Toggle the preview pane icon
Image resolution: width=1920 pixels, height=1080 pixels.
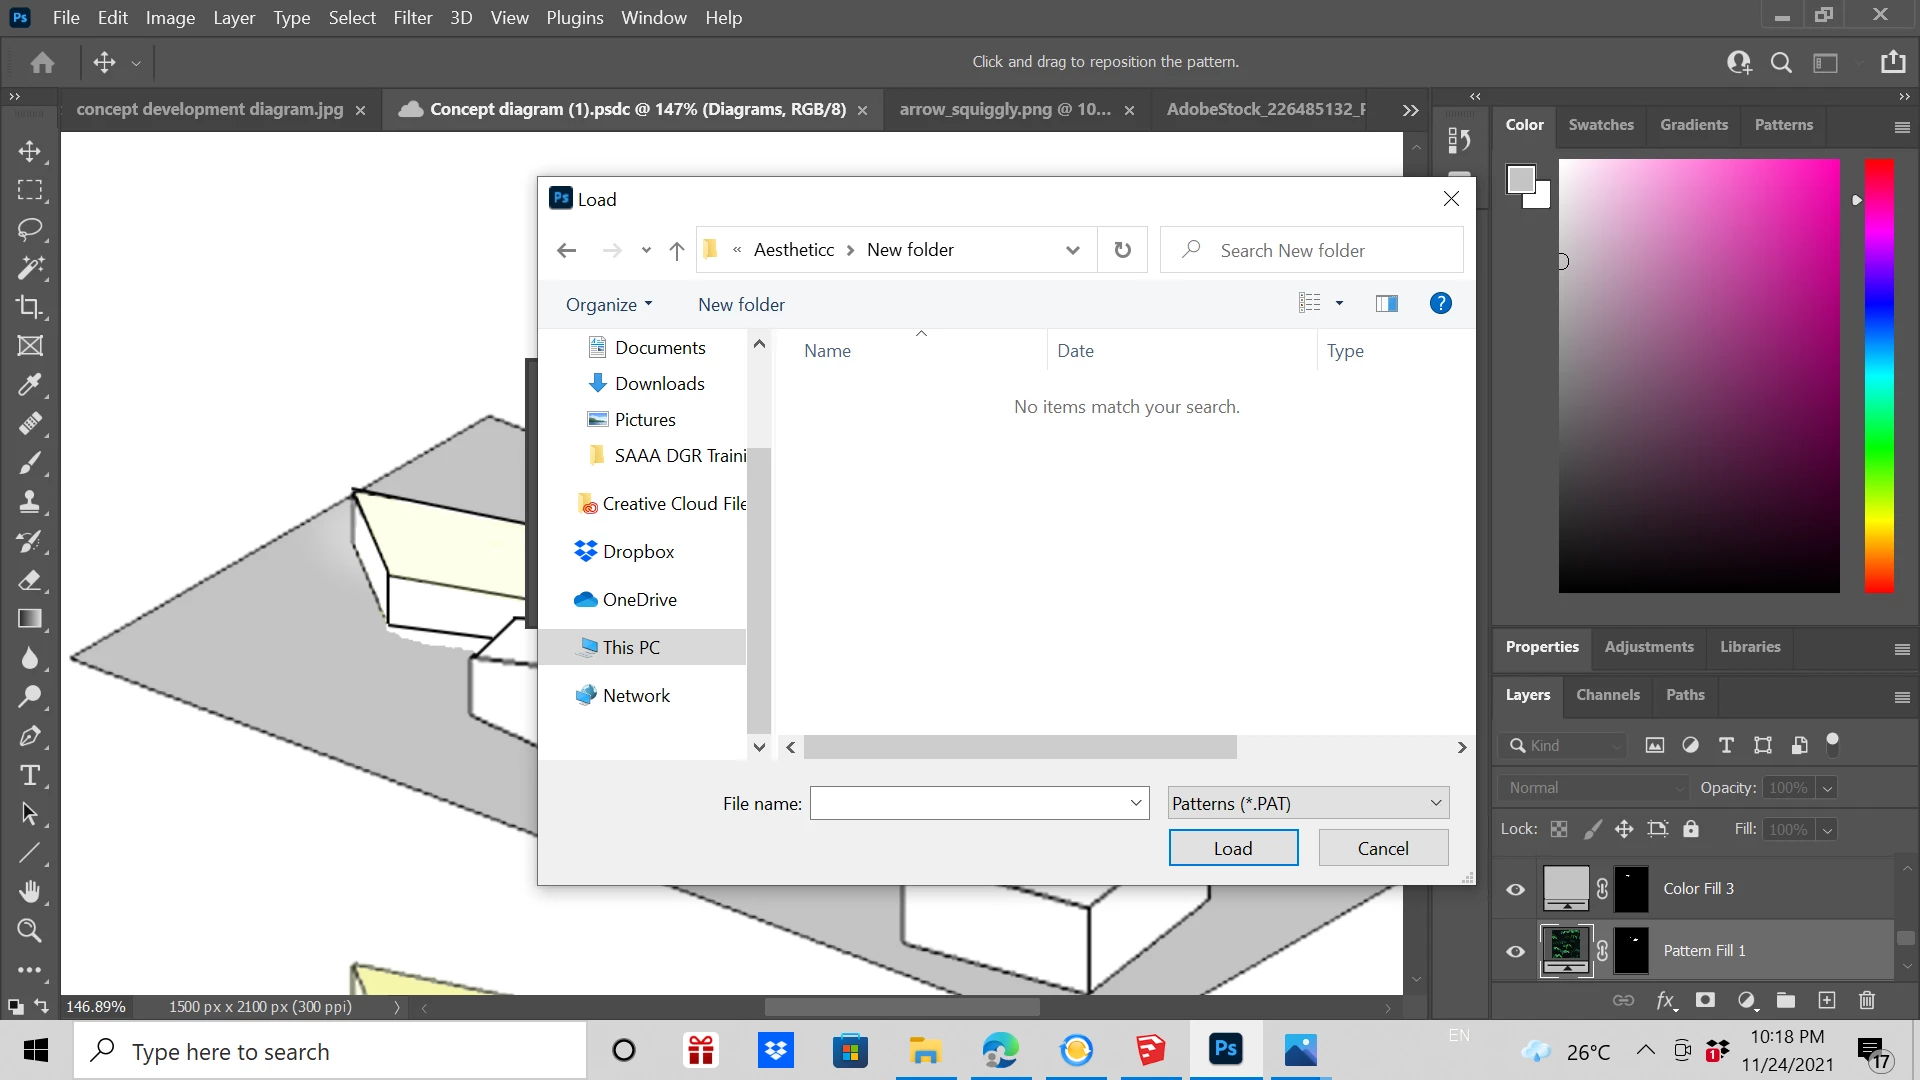[1386, 303]
